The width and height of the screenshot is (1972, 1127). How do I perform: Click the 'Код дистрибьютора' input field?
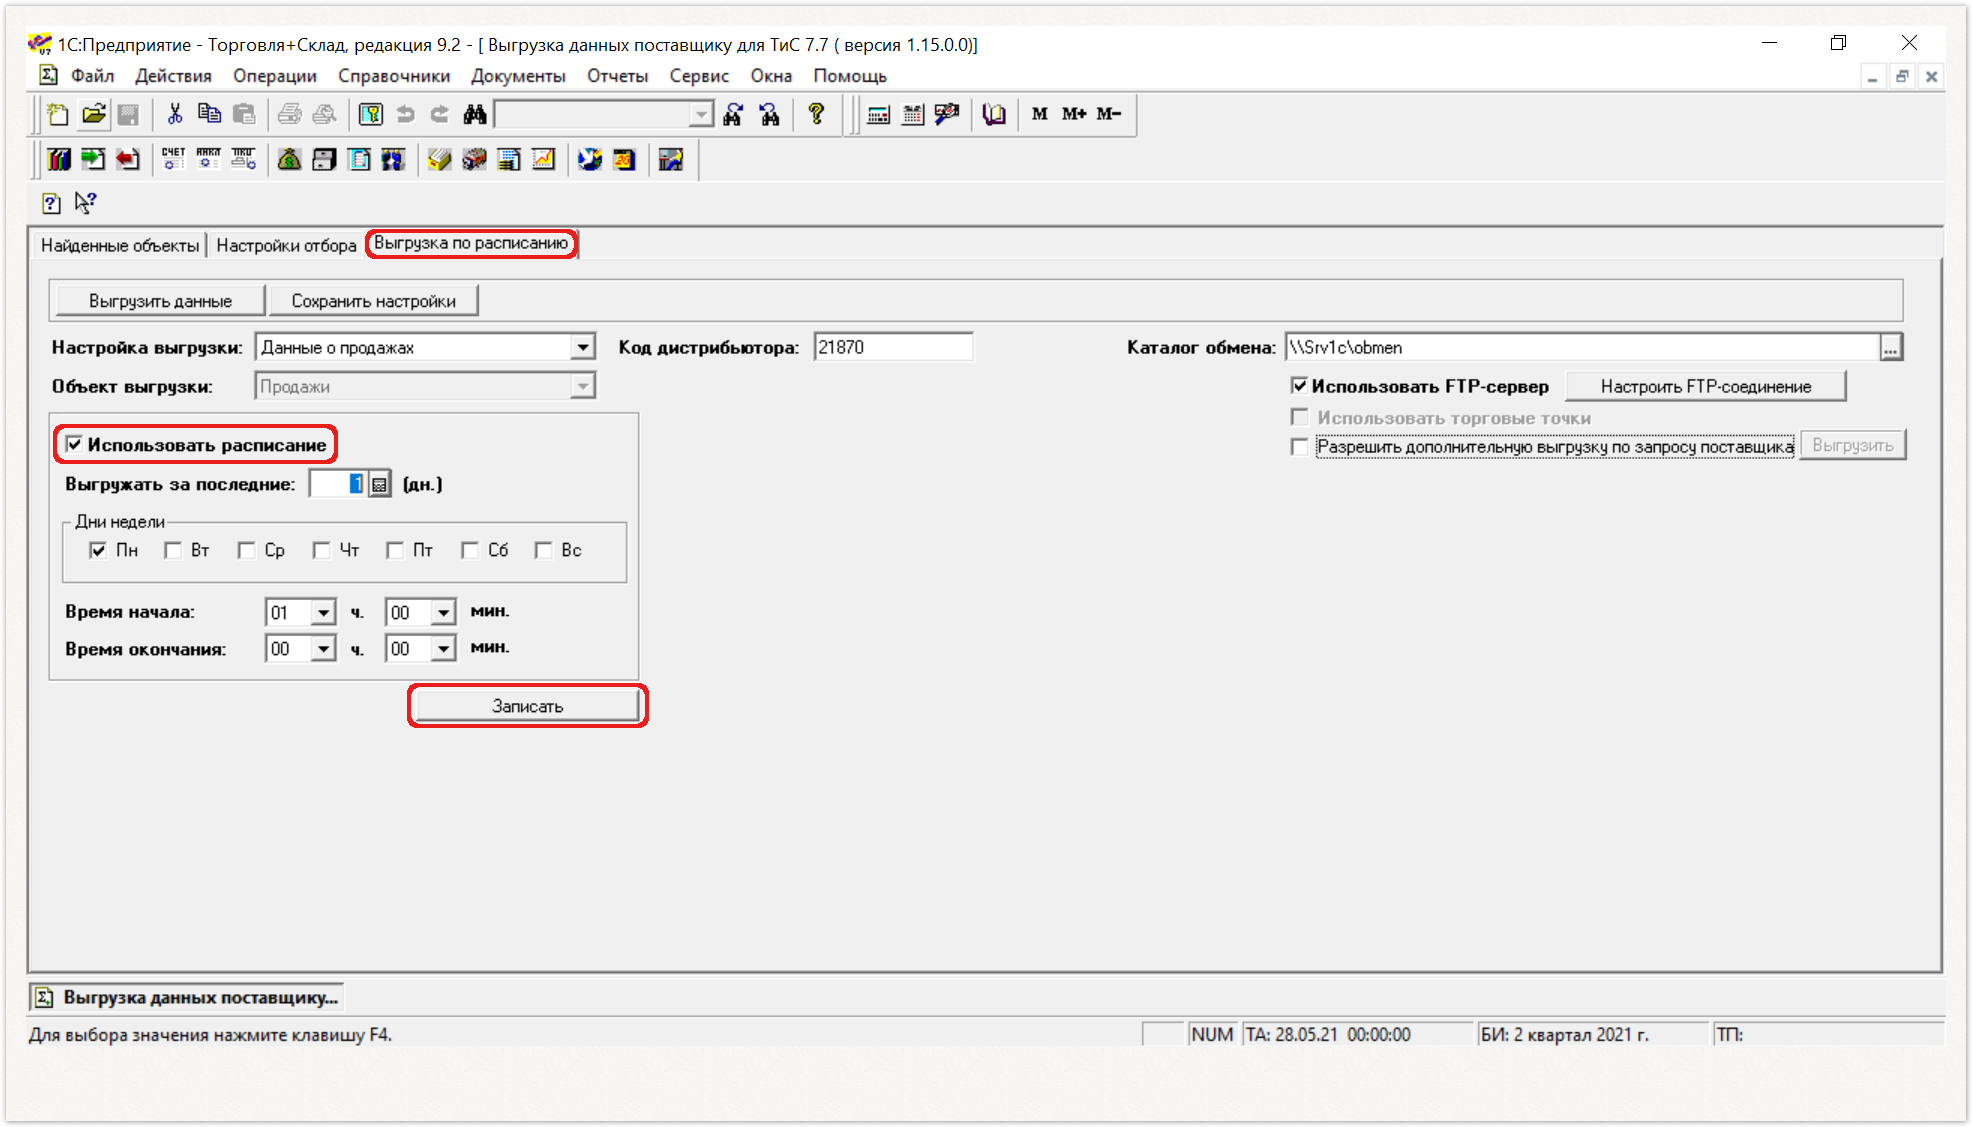(x=893, y=347)
